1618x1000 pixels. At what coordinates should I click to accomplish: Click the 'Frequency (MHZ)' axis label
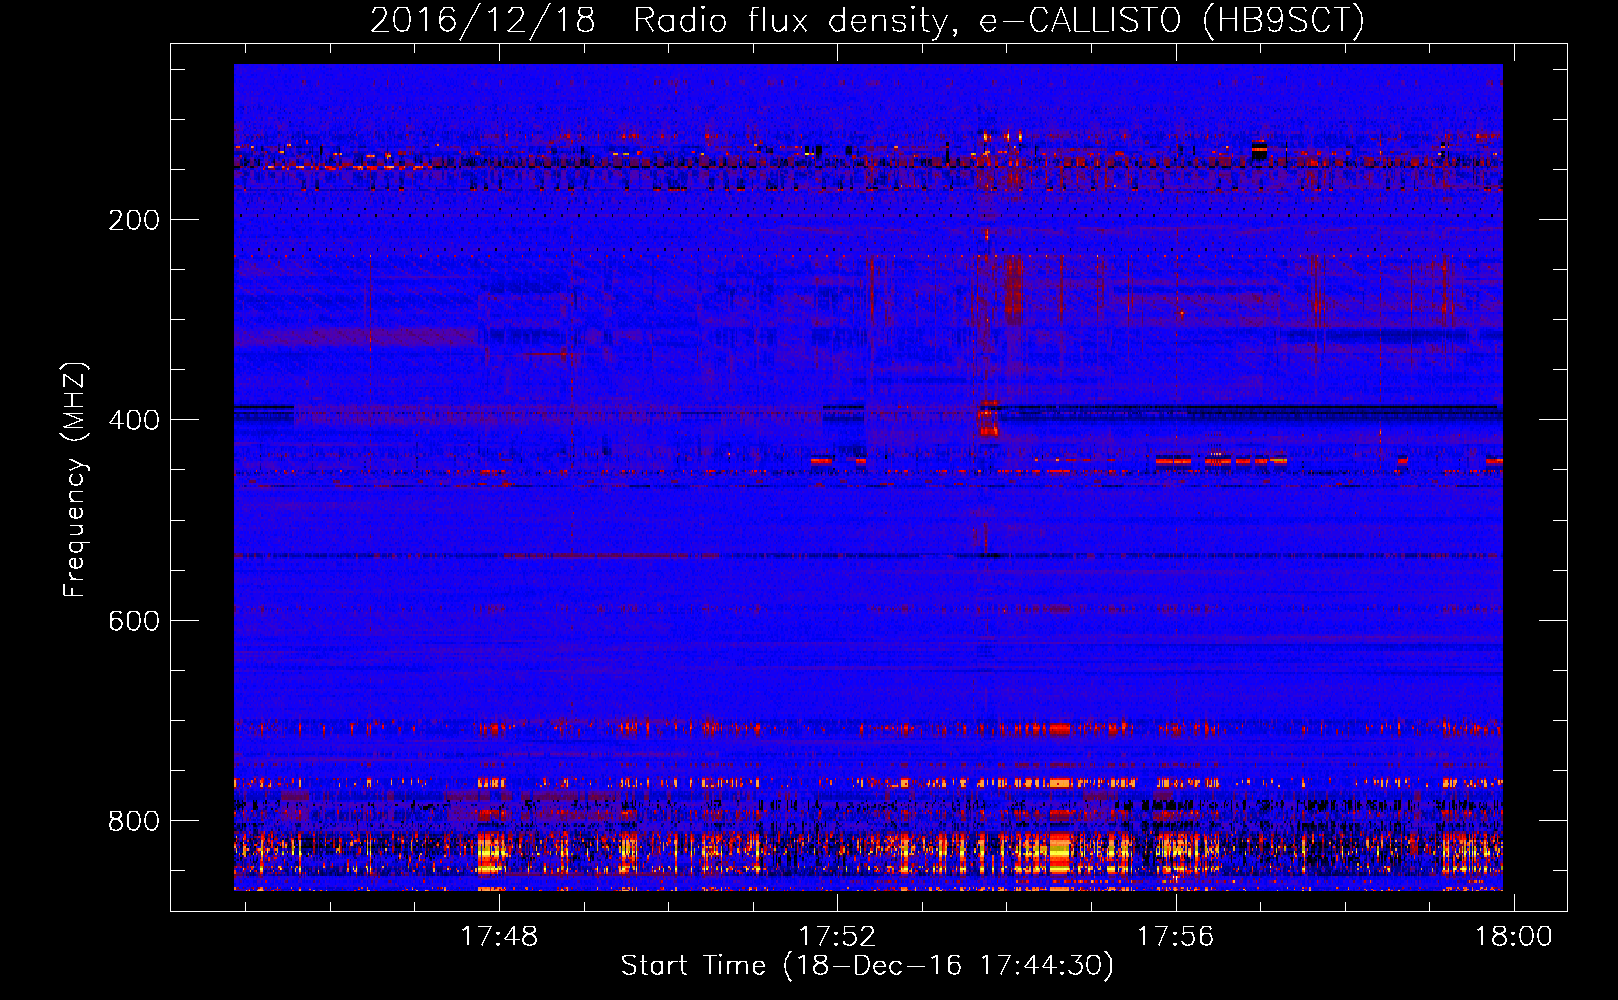point(75,480)
